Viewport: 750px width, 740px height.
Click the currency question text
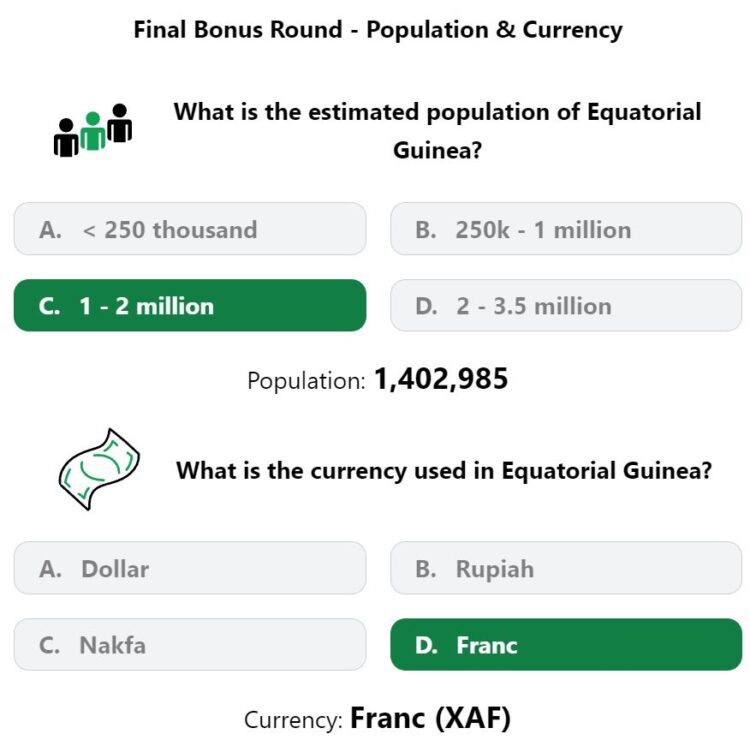[x=444, y=471]
